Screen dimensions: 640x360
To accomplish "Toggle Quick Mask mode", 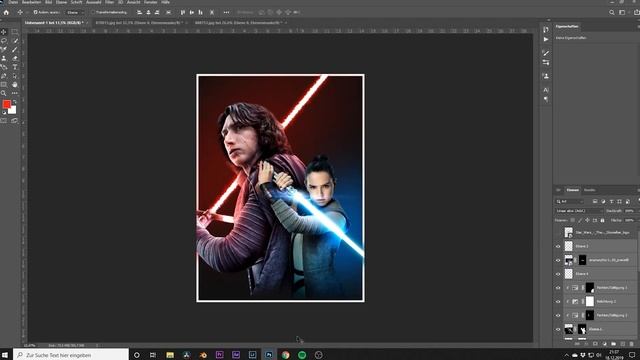I will [x=4, y=121].
